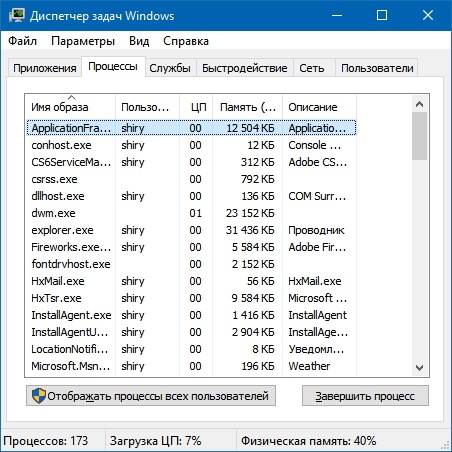Switch to the Быстродействие tab
The image size is (452, 452).
245,68
